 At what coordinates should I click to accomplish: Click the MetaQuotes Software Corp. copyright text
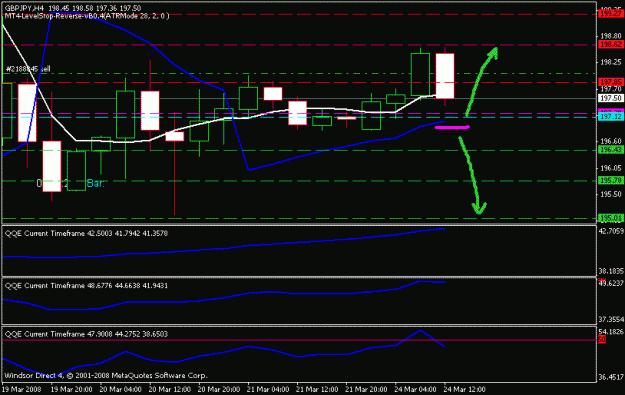(106, 375)
